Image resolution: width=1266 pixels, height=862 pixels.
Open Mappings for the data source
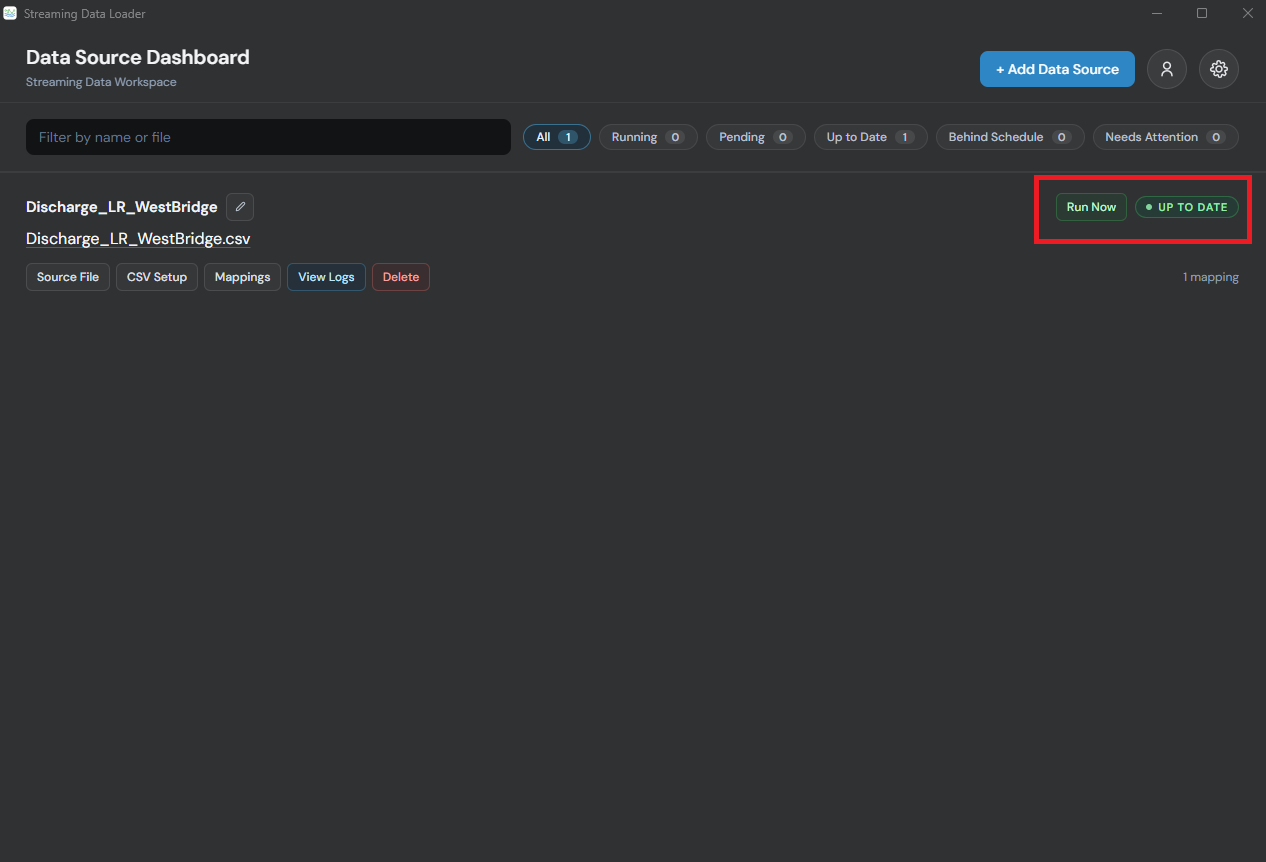pos(242,277)
